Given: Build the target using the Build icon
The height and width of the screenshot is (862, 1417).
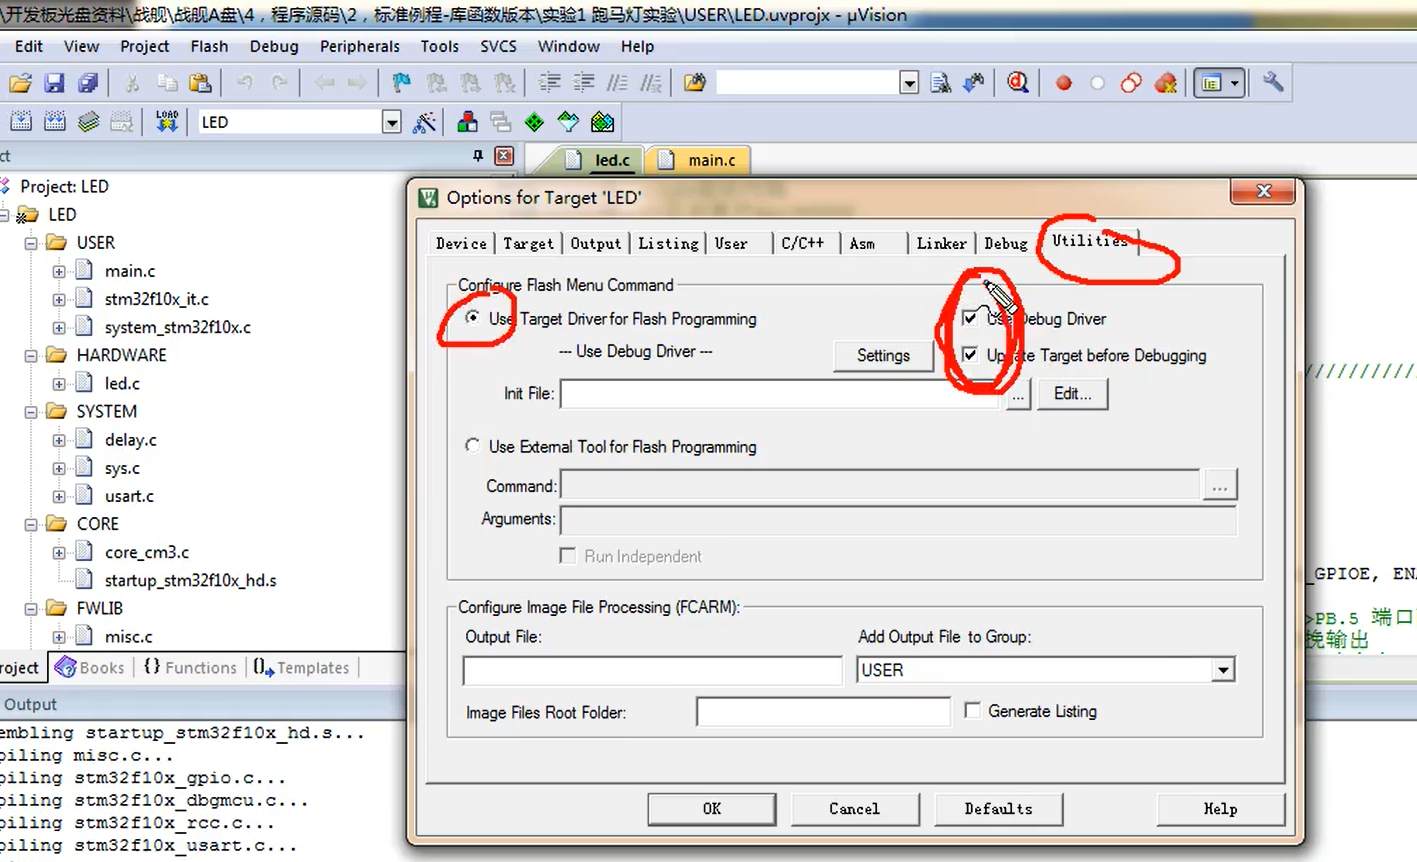Looking at the screenshot, I should coord(54,122).
